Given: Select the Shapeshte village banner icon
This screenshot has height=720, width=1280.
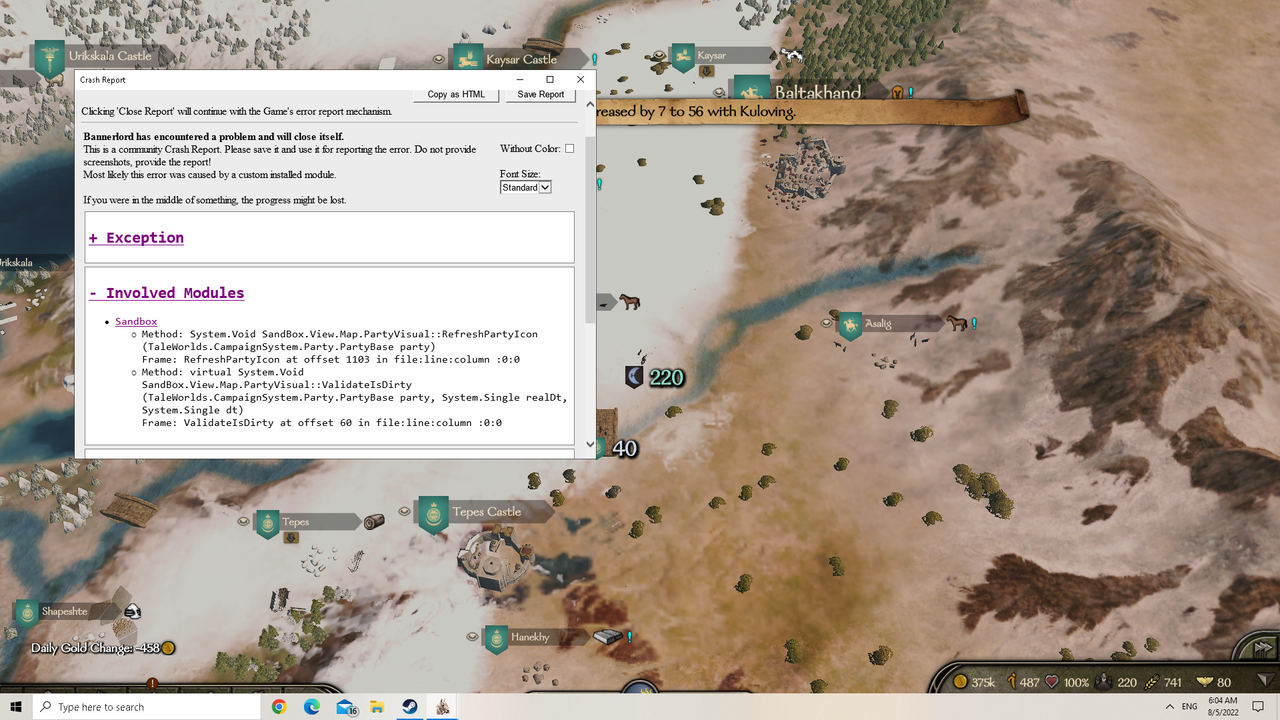Looking at the screenshot, I should 27,612.
